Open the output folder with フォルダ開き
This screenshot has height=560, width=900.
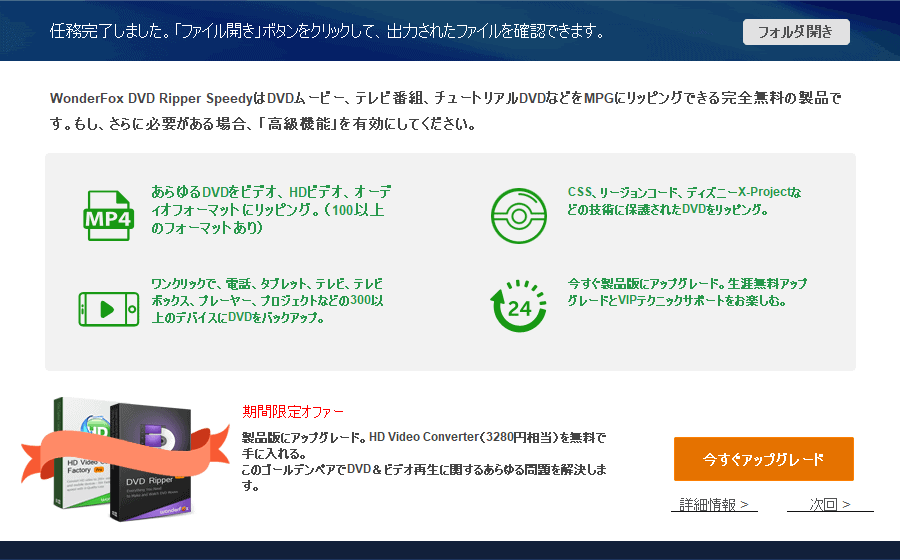pos(796,31)
